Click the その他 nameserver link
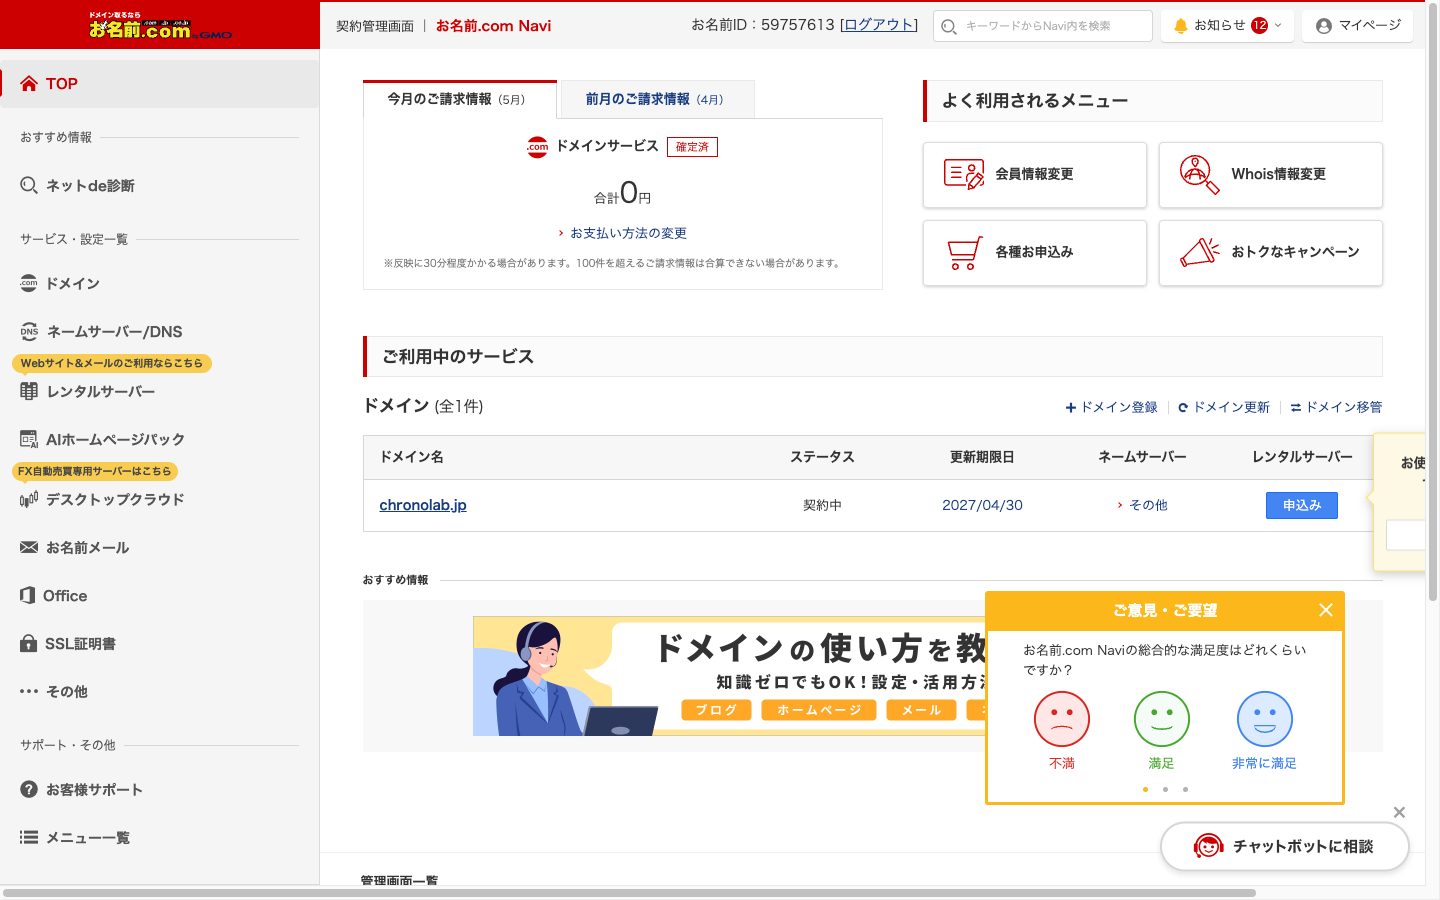The width and height of the screenshot is (1440, 900). 1148,505
